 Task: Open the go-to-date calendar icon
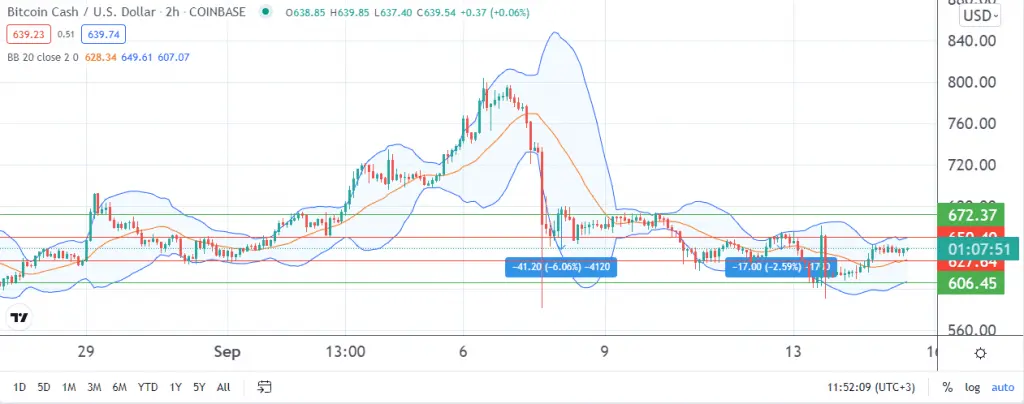(264, 387)
